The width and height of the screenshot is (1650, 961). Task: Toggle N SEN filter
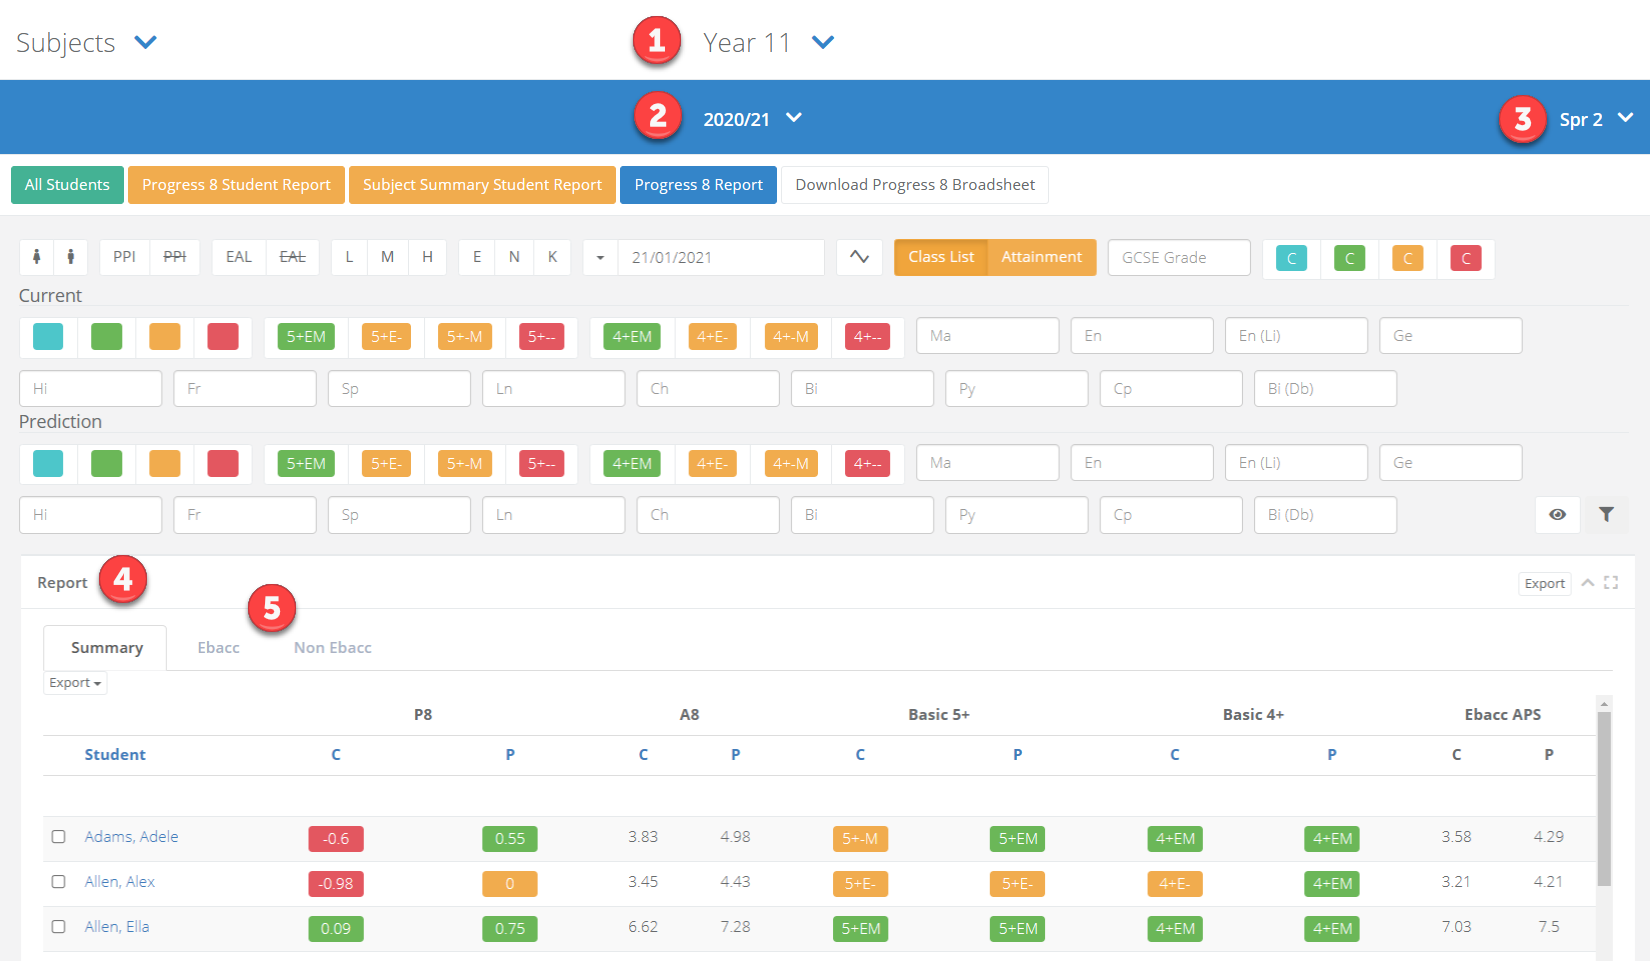(514, 257)
